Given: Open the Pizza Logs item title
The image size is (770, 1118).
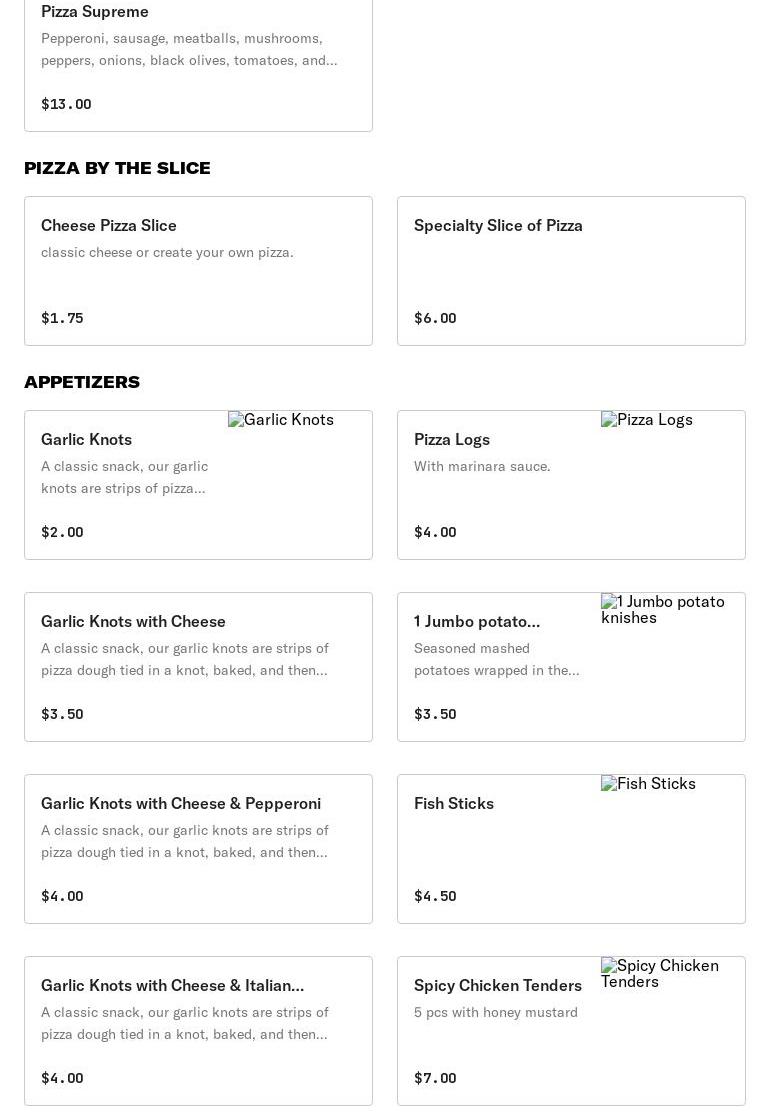Looking at the screenshot, I should point(452,439).
